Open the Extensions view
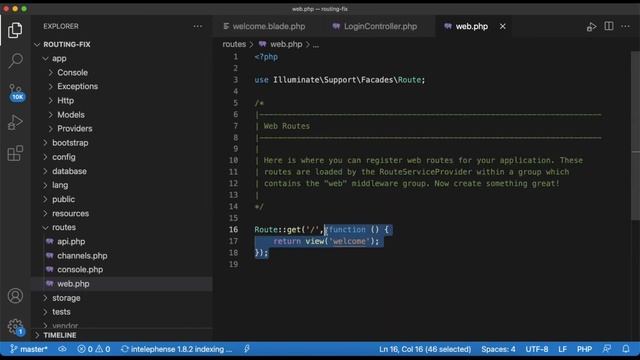This screenshot has width=640, height=360. [x=15, y=153]
